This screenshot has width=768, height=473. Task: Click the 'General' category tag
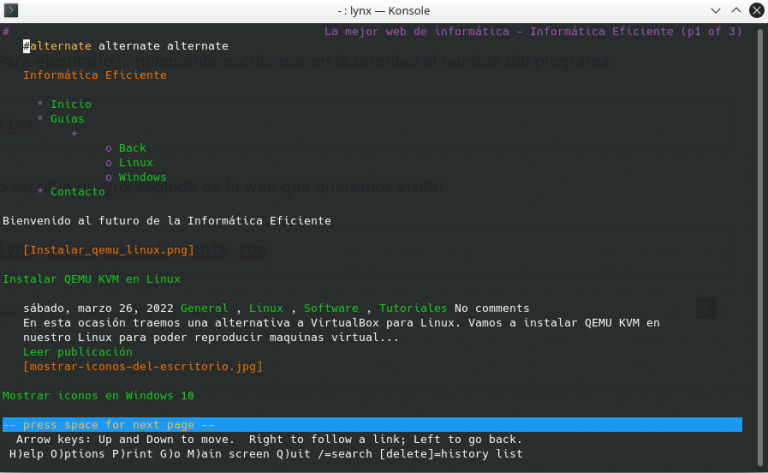(205, 308)
